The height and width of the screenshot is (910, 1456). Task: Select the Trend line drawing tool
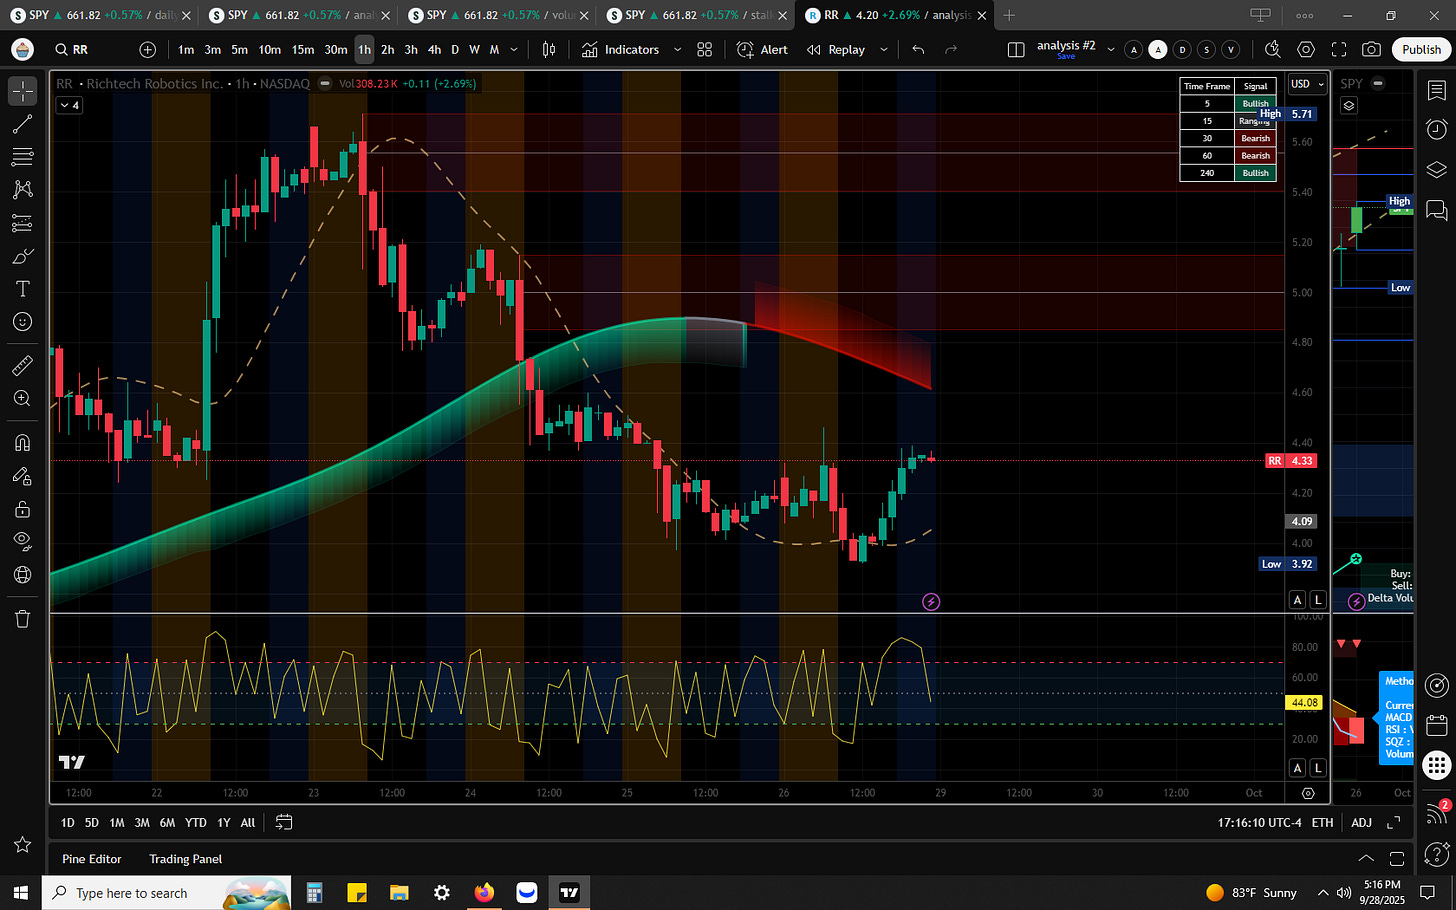(x=22, y=124)
